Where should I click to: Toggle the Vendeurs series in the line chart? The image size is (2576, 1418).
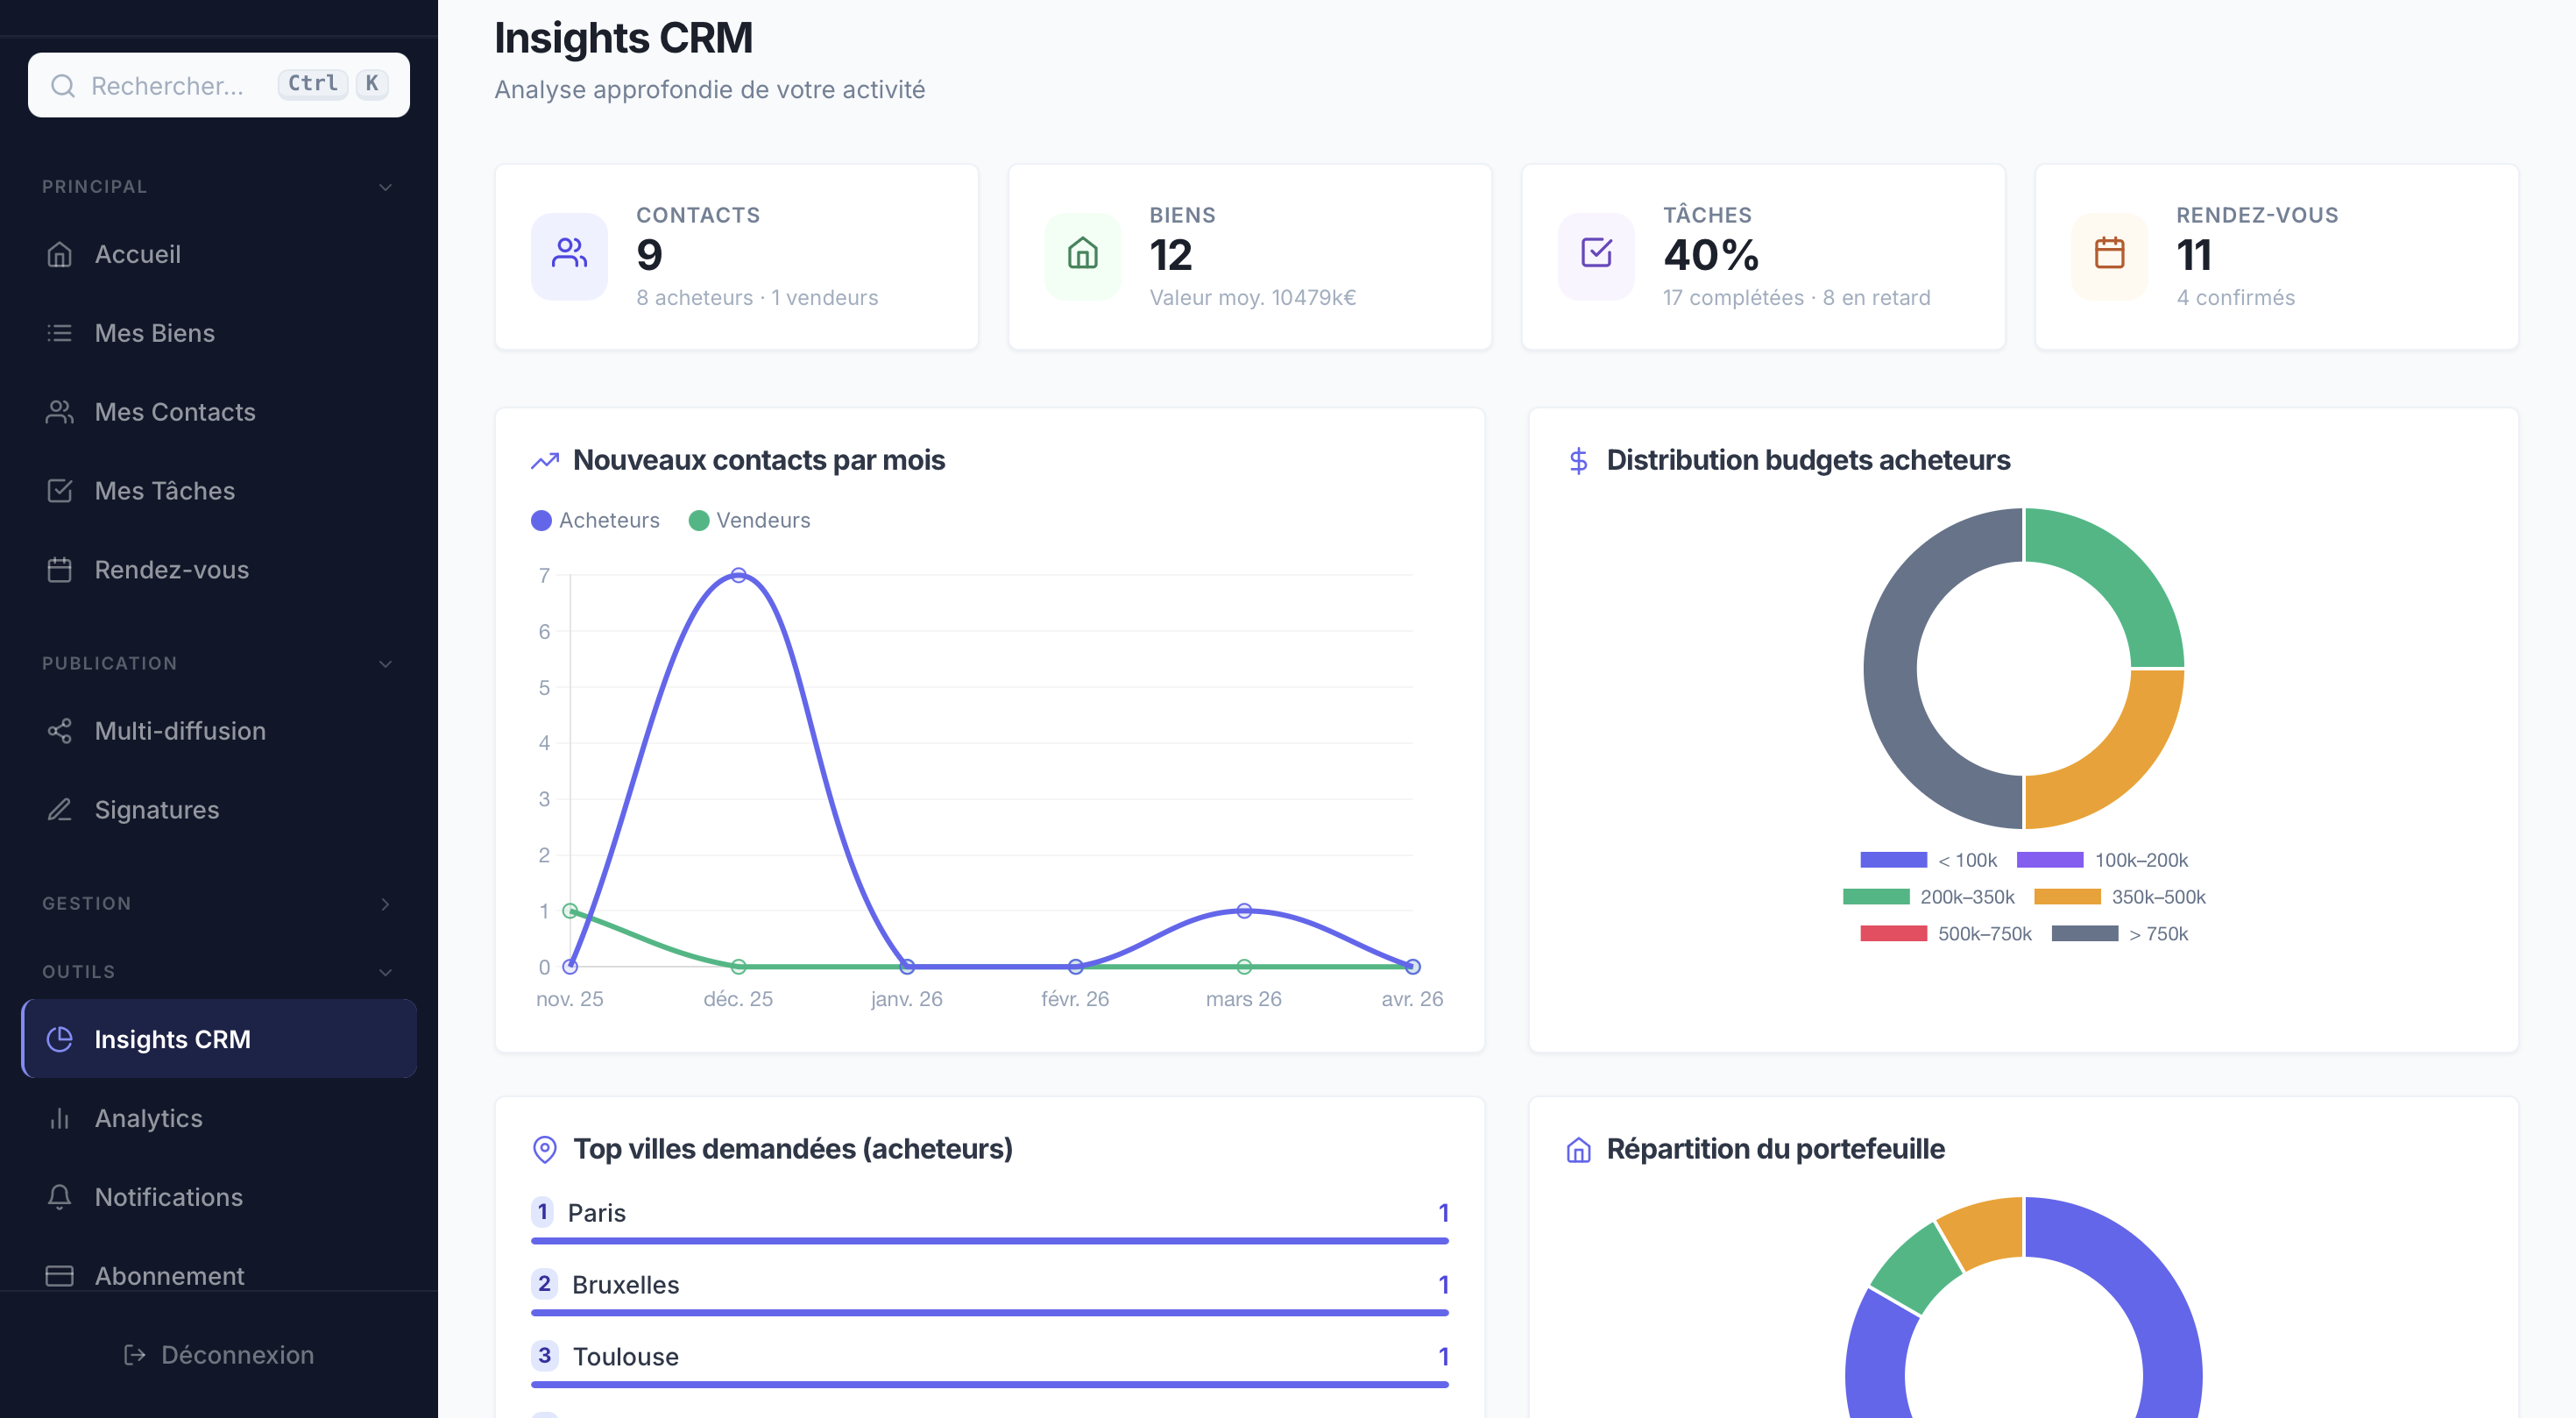pos(750,520)
